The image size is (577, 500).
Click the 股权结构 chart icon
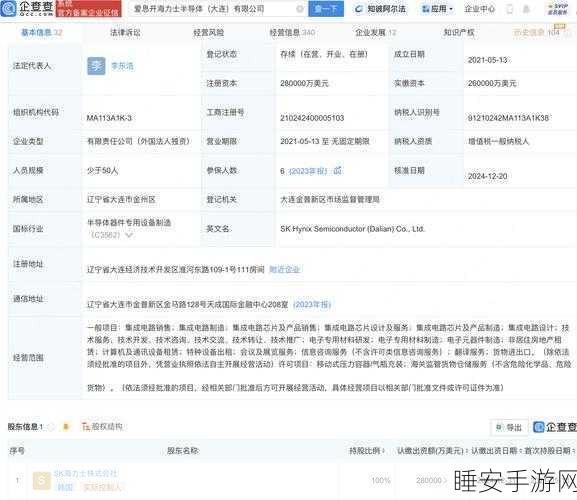click(x=86, y=426)
